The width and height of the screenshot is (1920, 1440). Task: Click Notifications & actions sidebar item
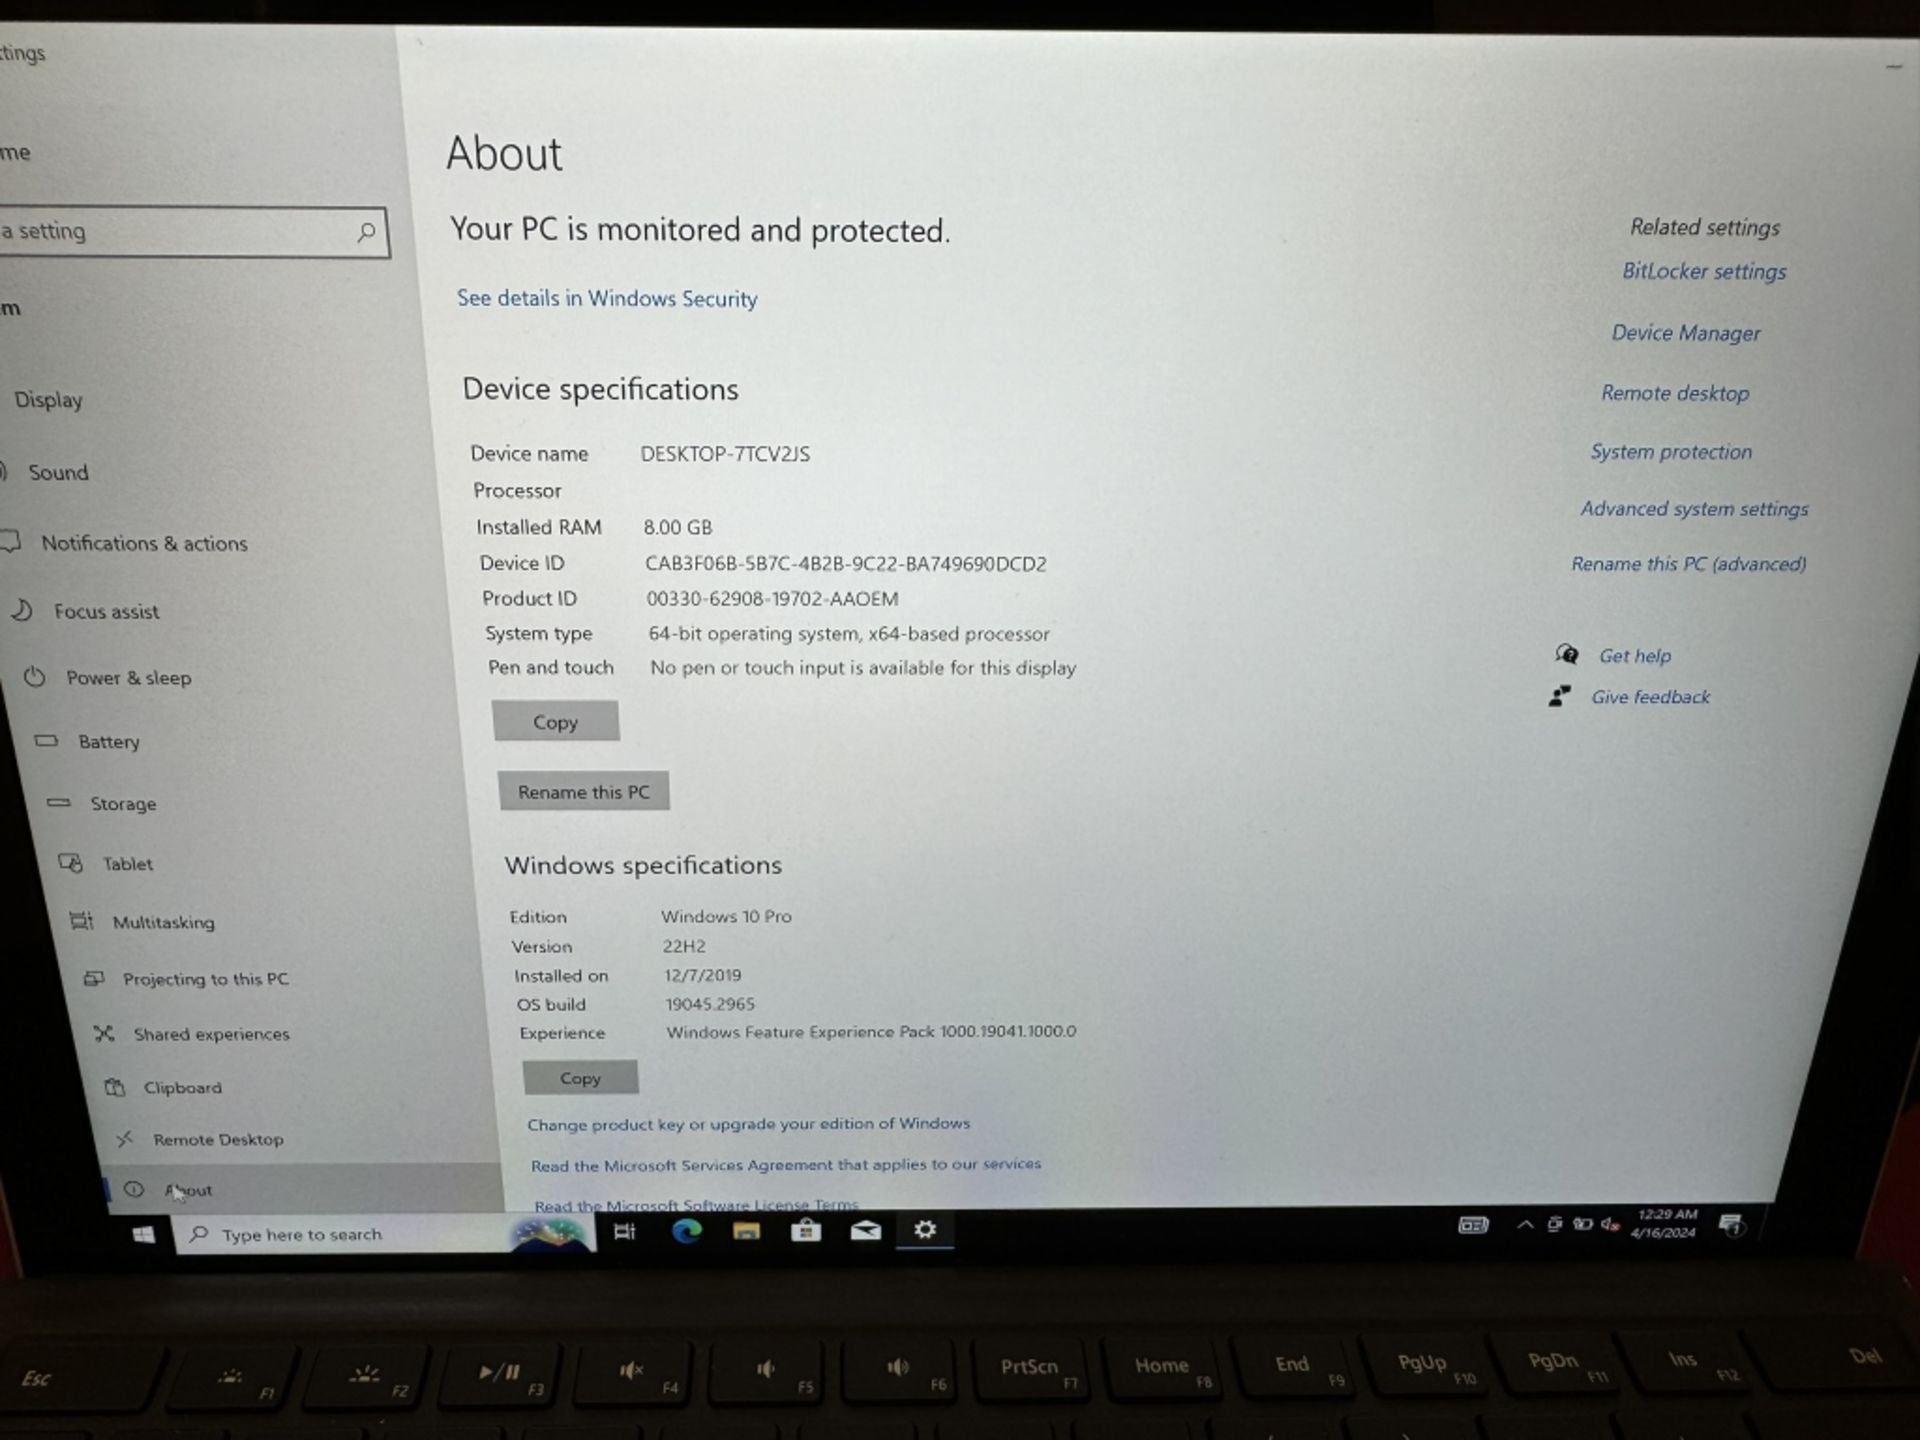[x=145, y=542]
